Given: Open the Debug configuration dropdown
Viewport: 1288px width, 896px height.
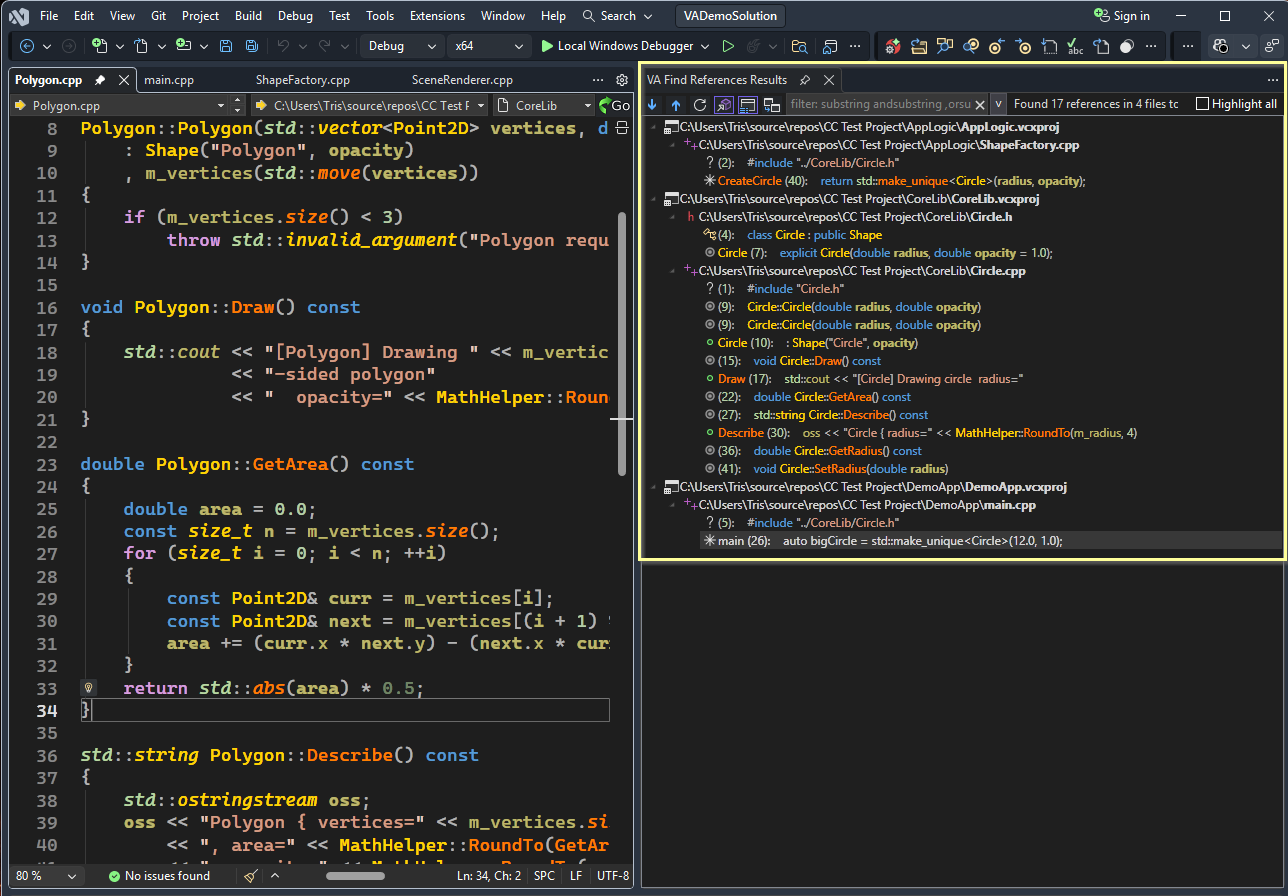Looking at the screenshot, I should click(403, 46).
